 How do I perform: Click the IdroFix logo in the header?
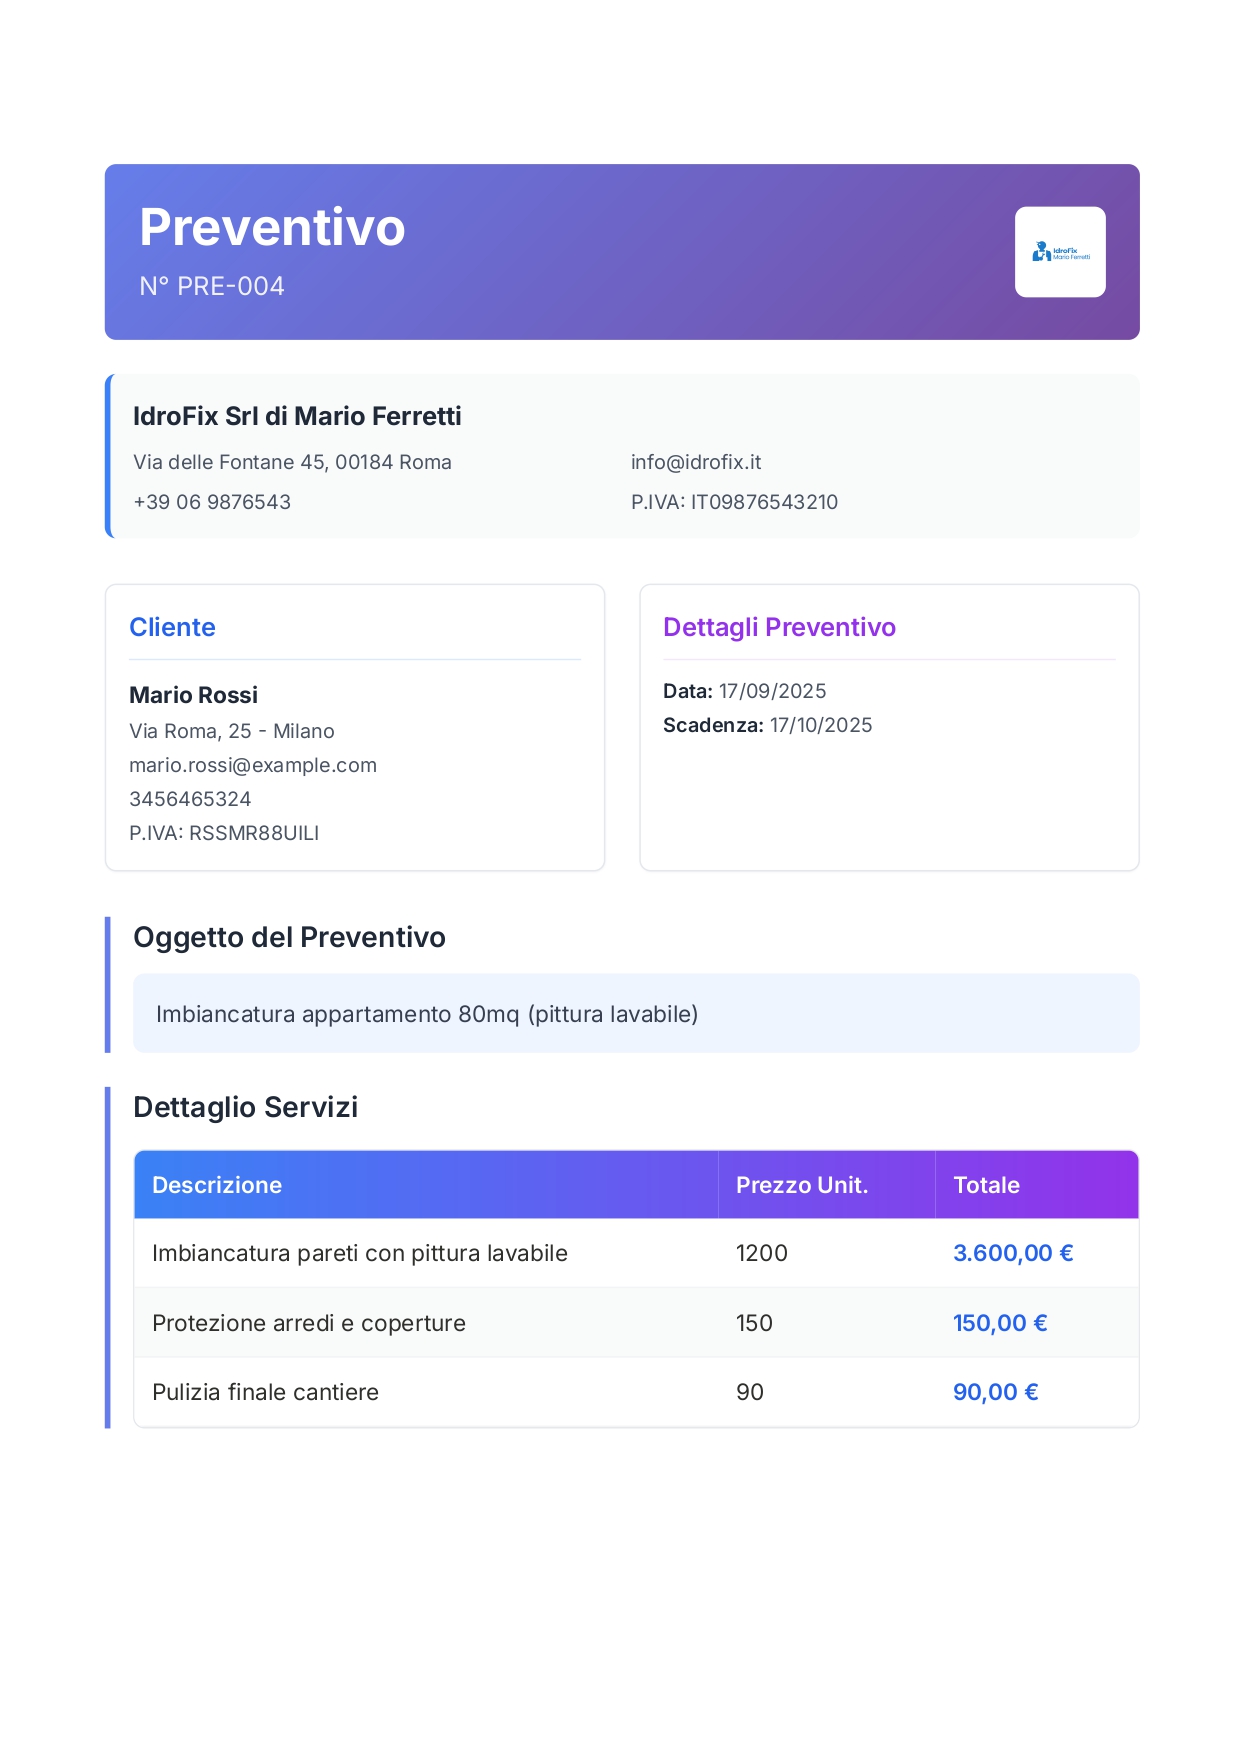tap(1059, 252)
